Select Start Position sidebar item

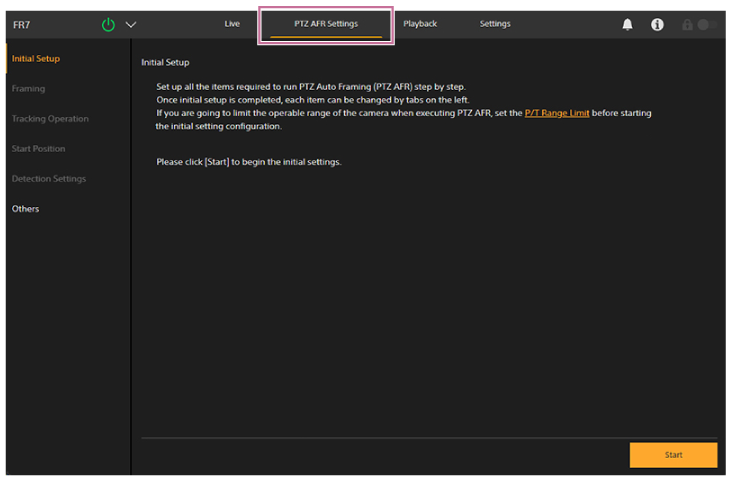click(x=38, y=148)
